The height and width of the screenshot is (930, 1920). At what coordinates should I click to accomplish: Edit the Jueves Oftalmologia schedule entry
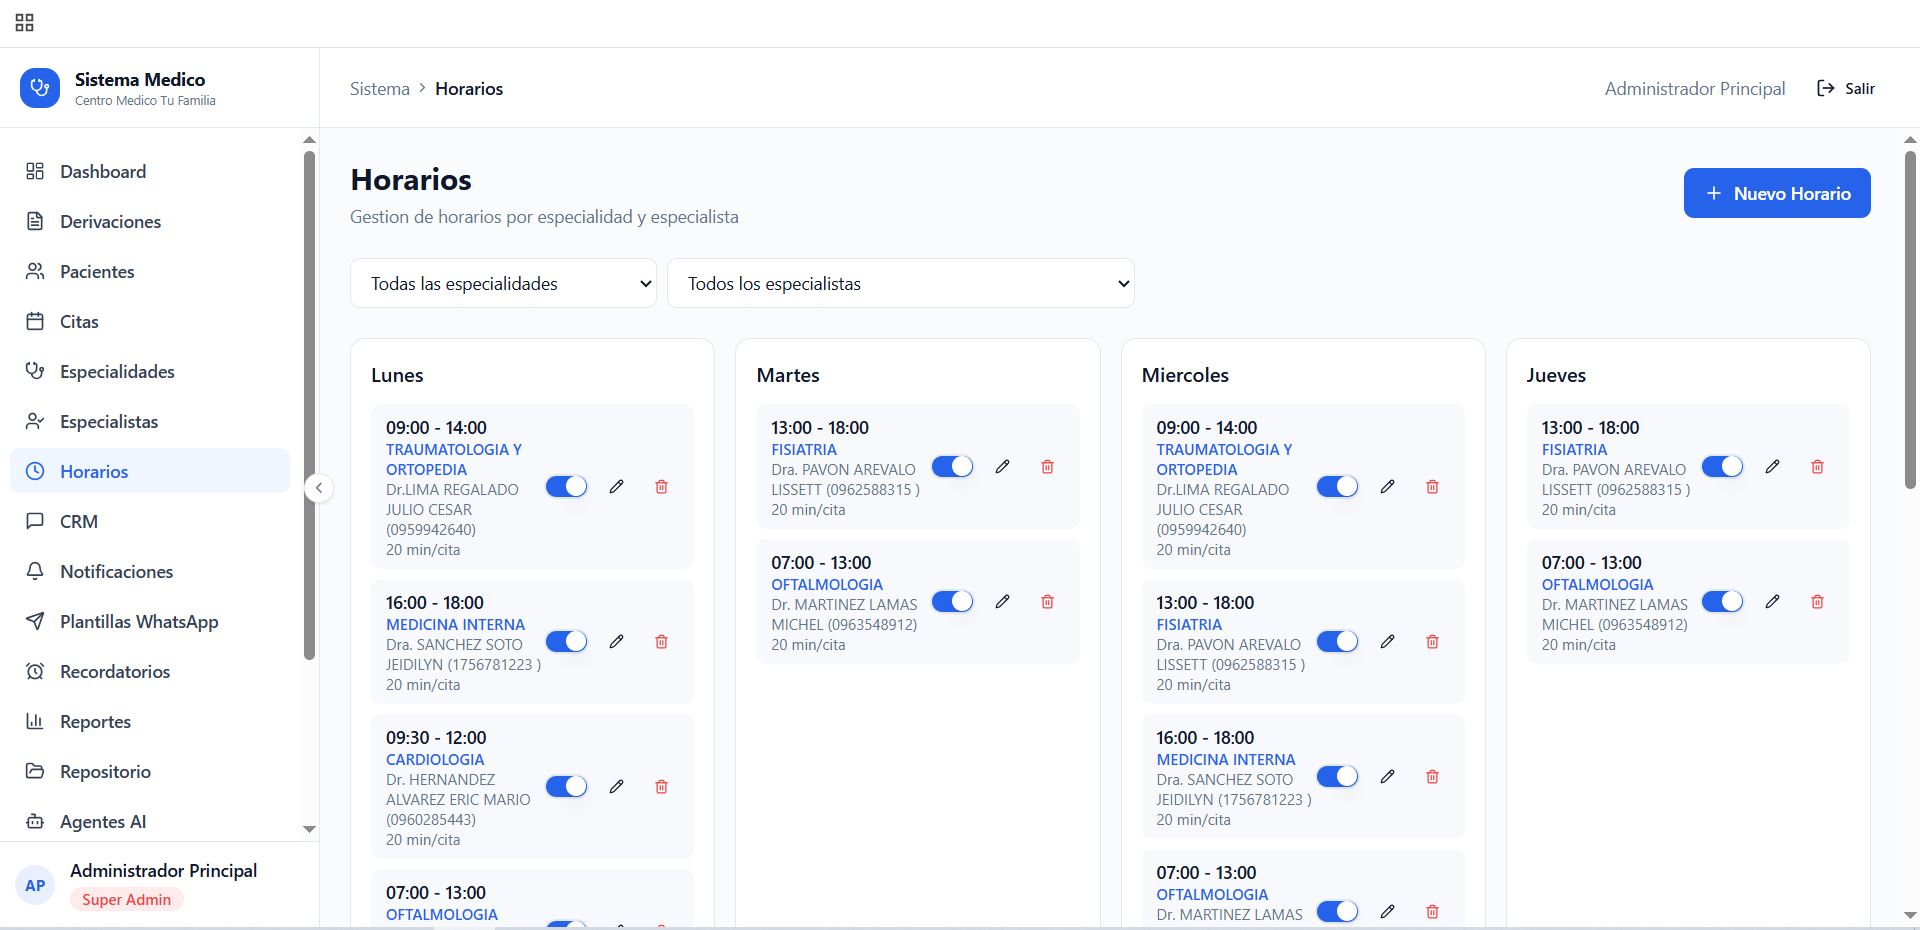click(1772, 602)
